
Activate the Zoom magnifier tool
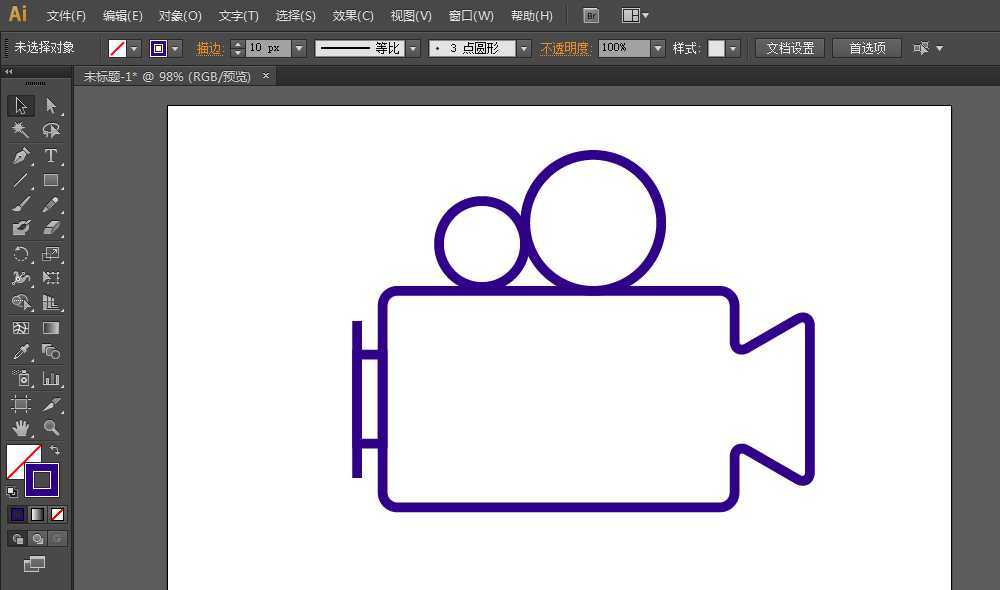click(51, 428)
